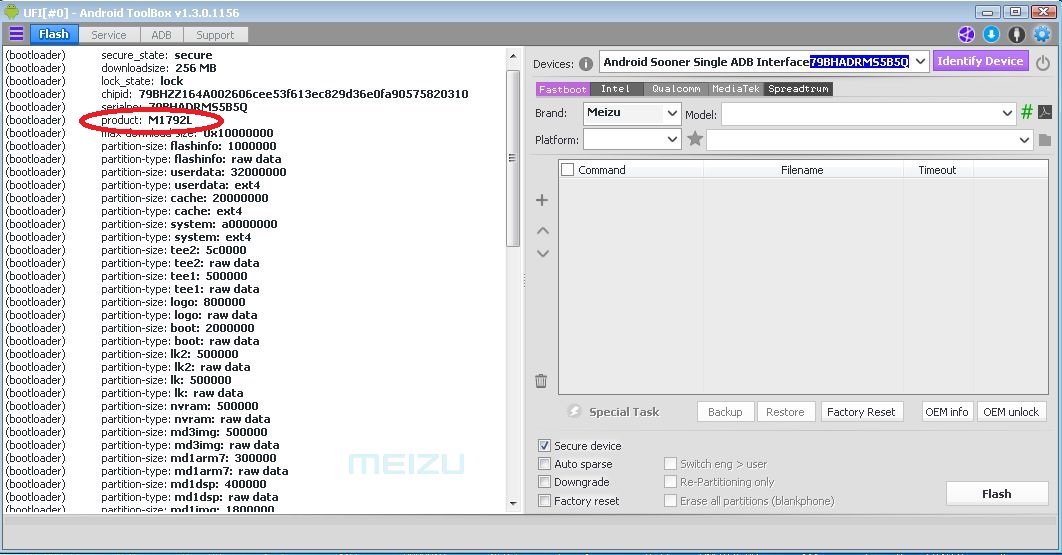This screenshot has height=555, width=1062.
Task: Click the OEM info button
Action: click(x=947, y=411)
